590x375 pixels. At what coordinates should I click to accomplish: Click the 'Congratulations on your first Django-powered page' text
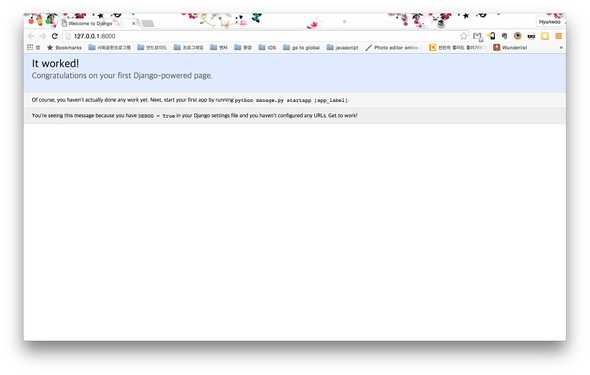coord(122,76)
